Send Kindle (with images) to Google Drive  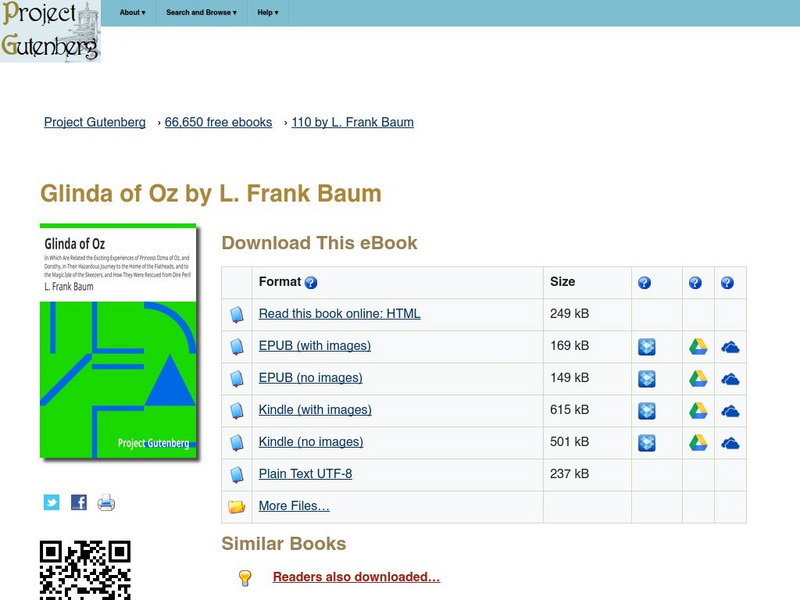coord(698,411)
